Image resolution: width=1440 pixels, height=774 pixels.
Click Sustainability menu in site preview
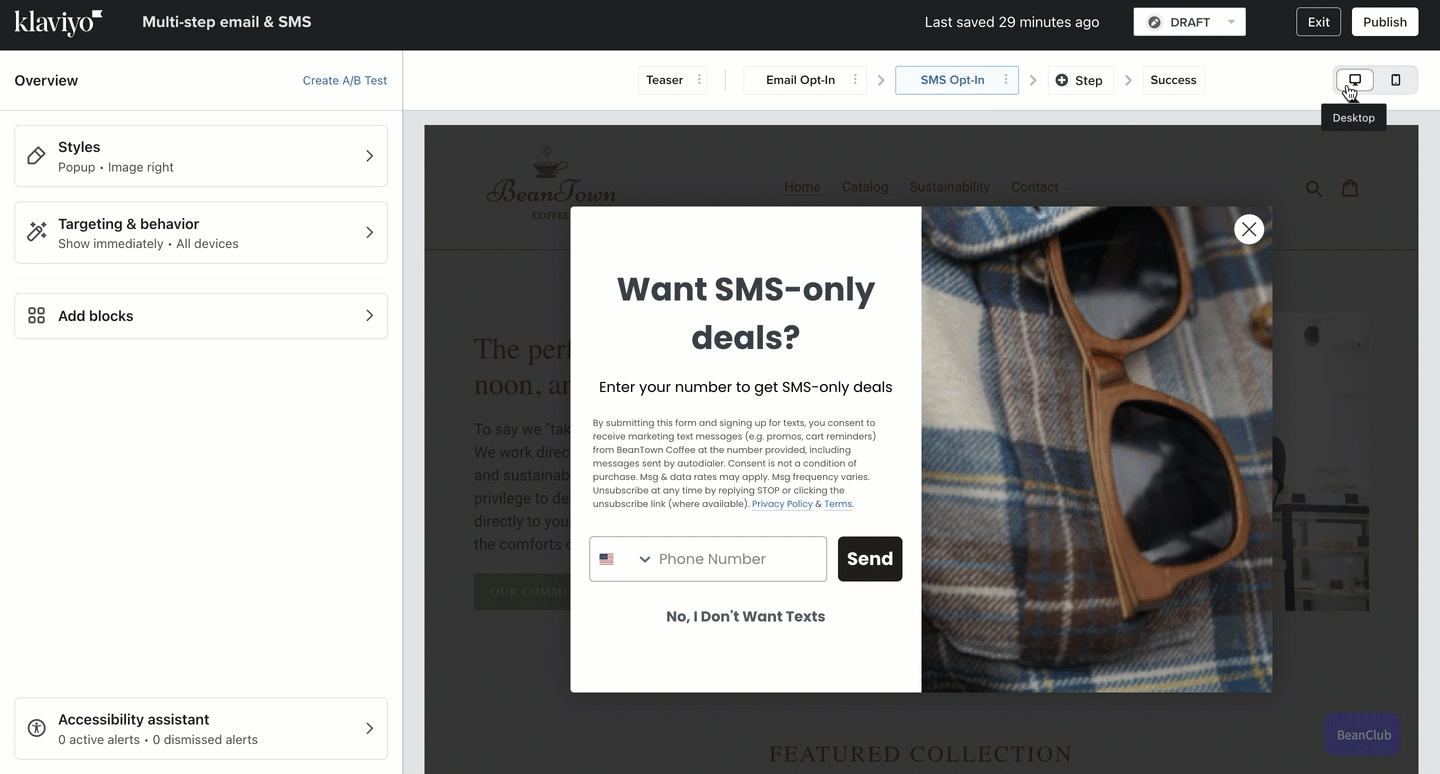tap(950, 187)
